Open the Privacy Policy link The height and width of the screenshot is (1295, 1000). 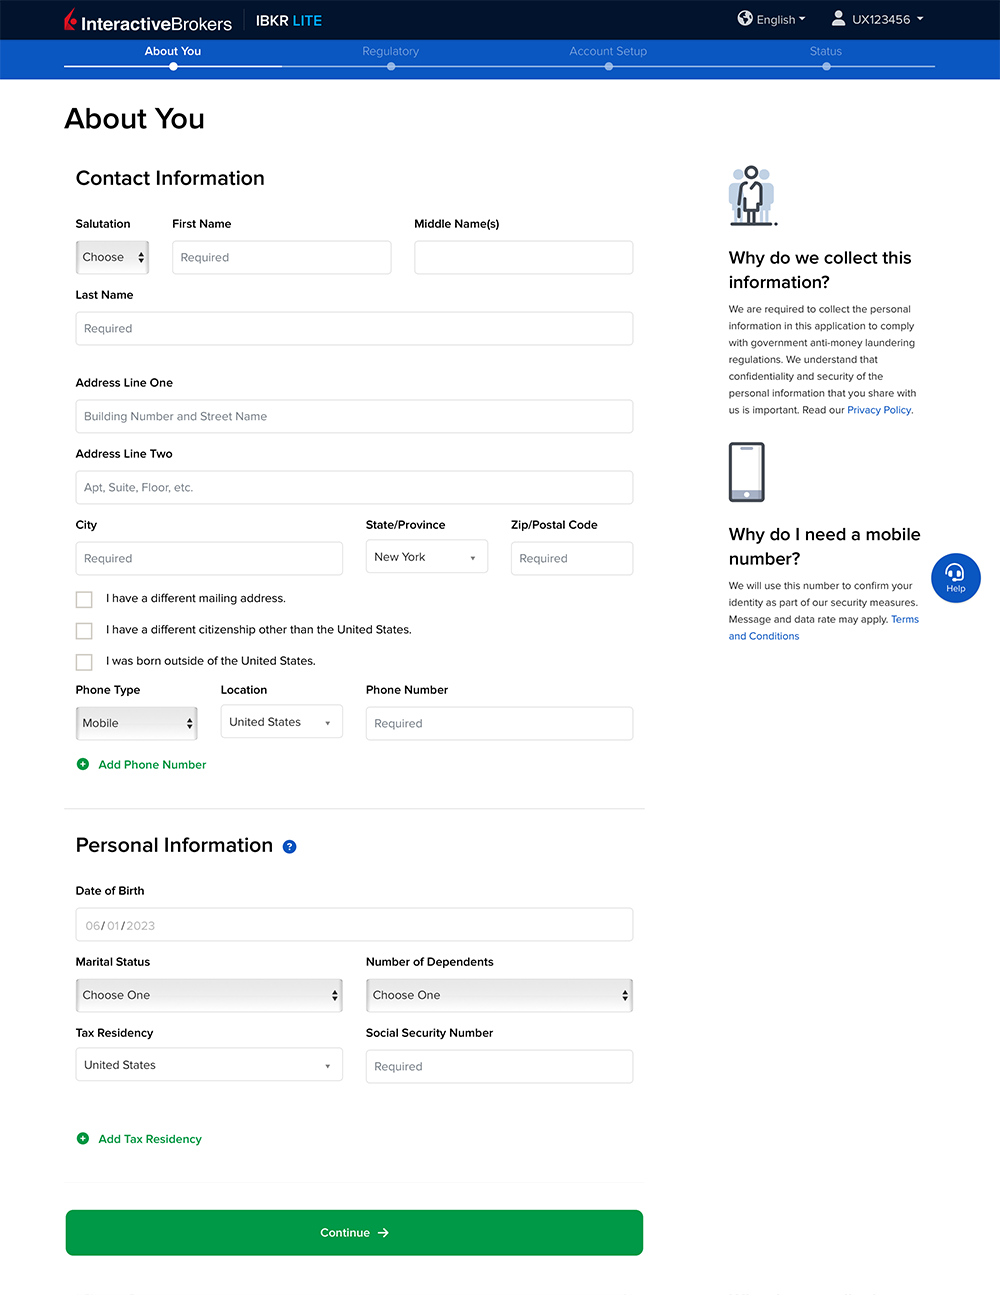(878, 410)
